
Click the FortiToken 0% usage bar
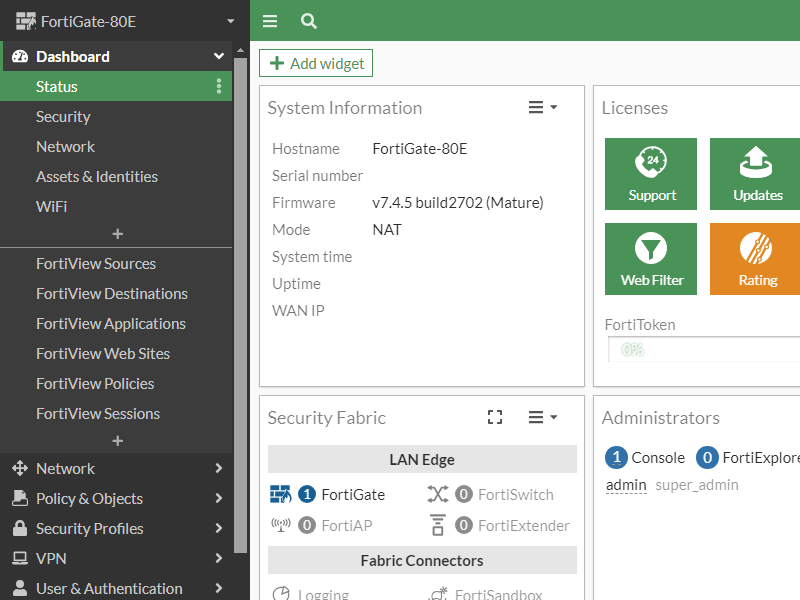704,349
